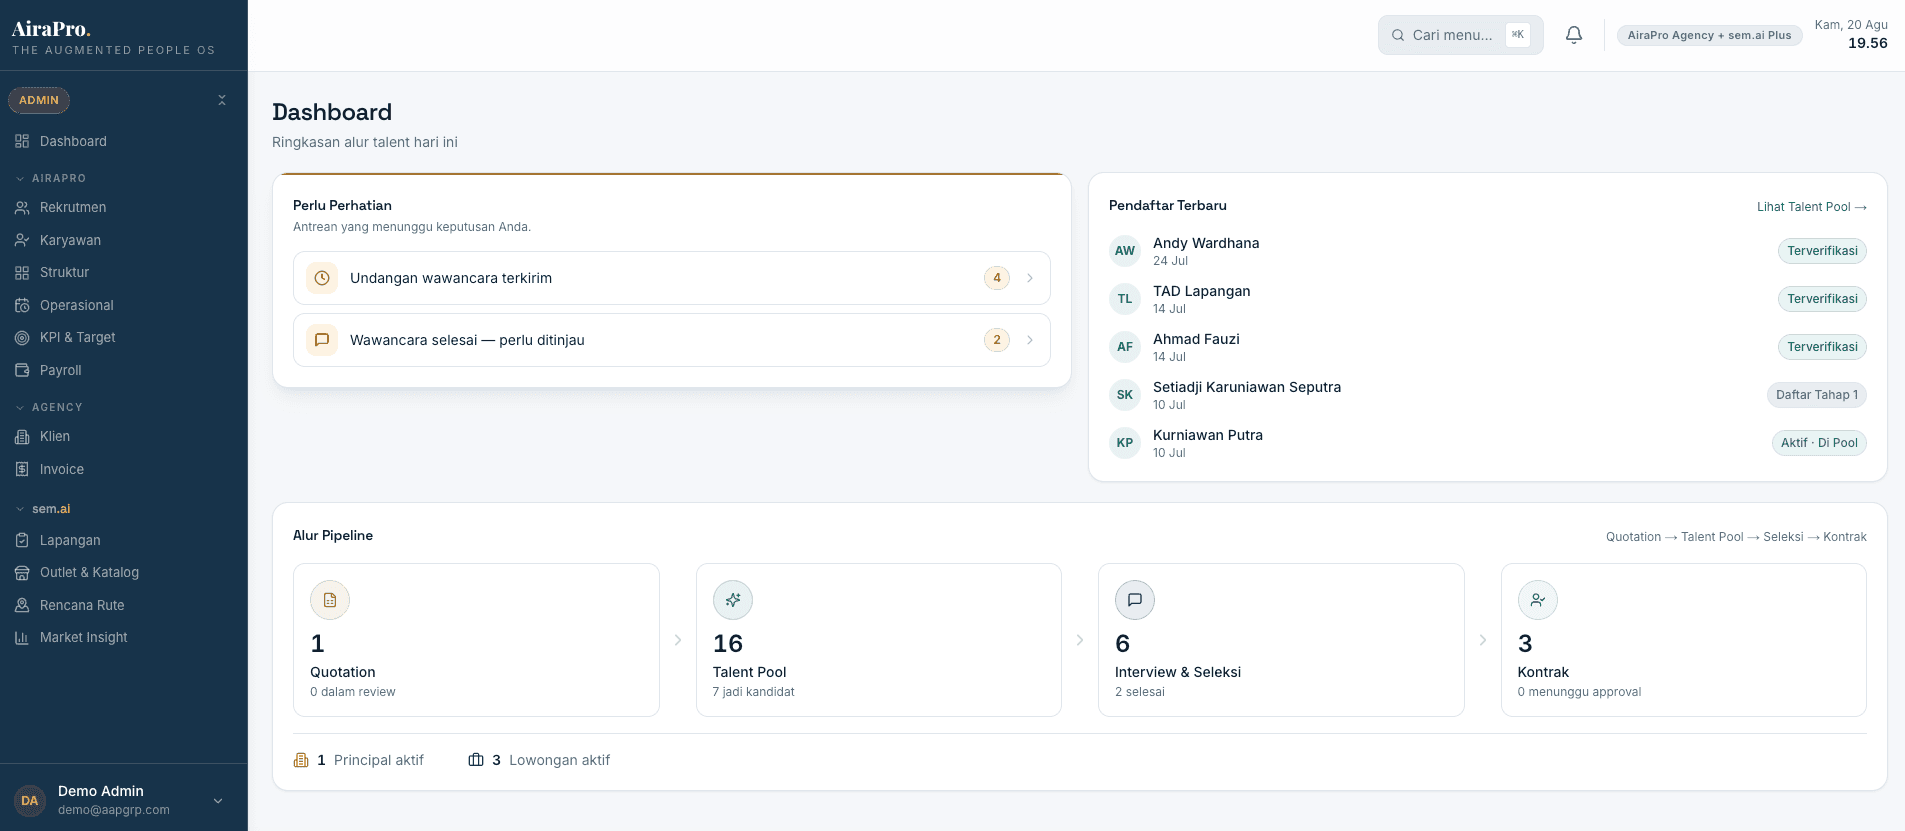Click the Lowongan aktif label
Viewport: 1905px width, 831px height.
[559, 760]
